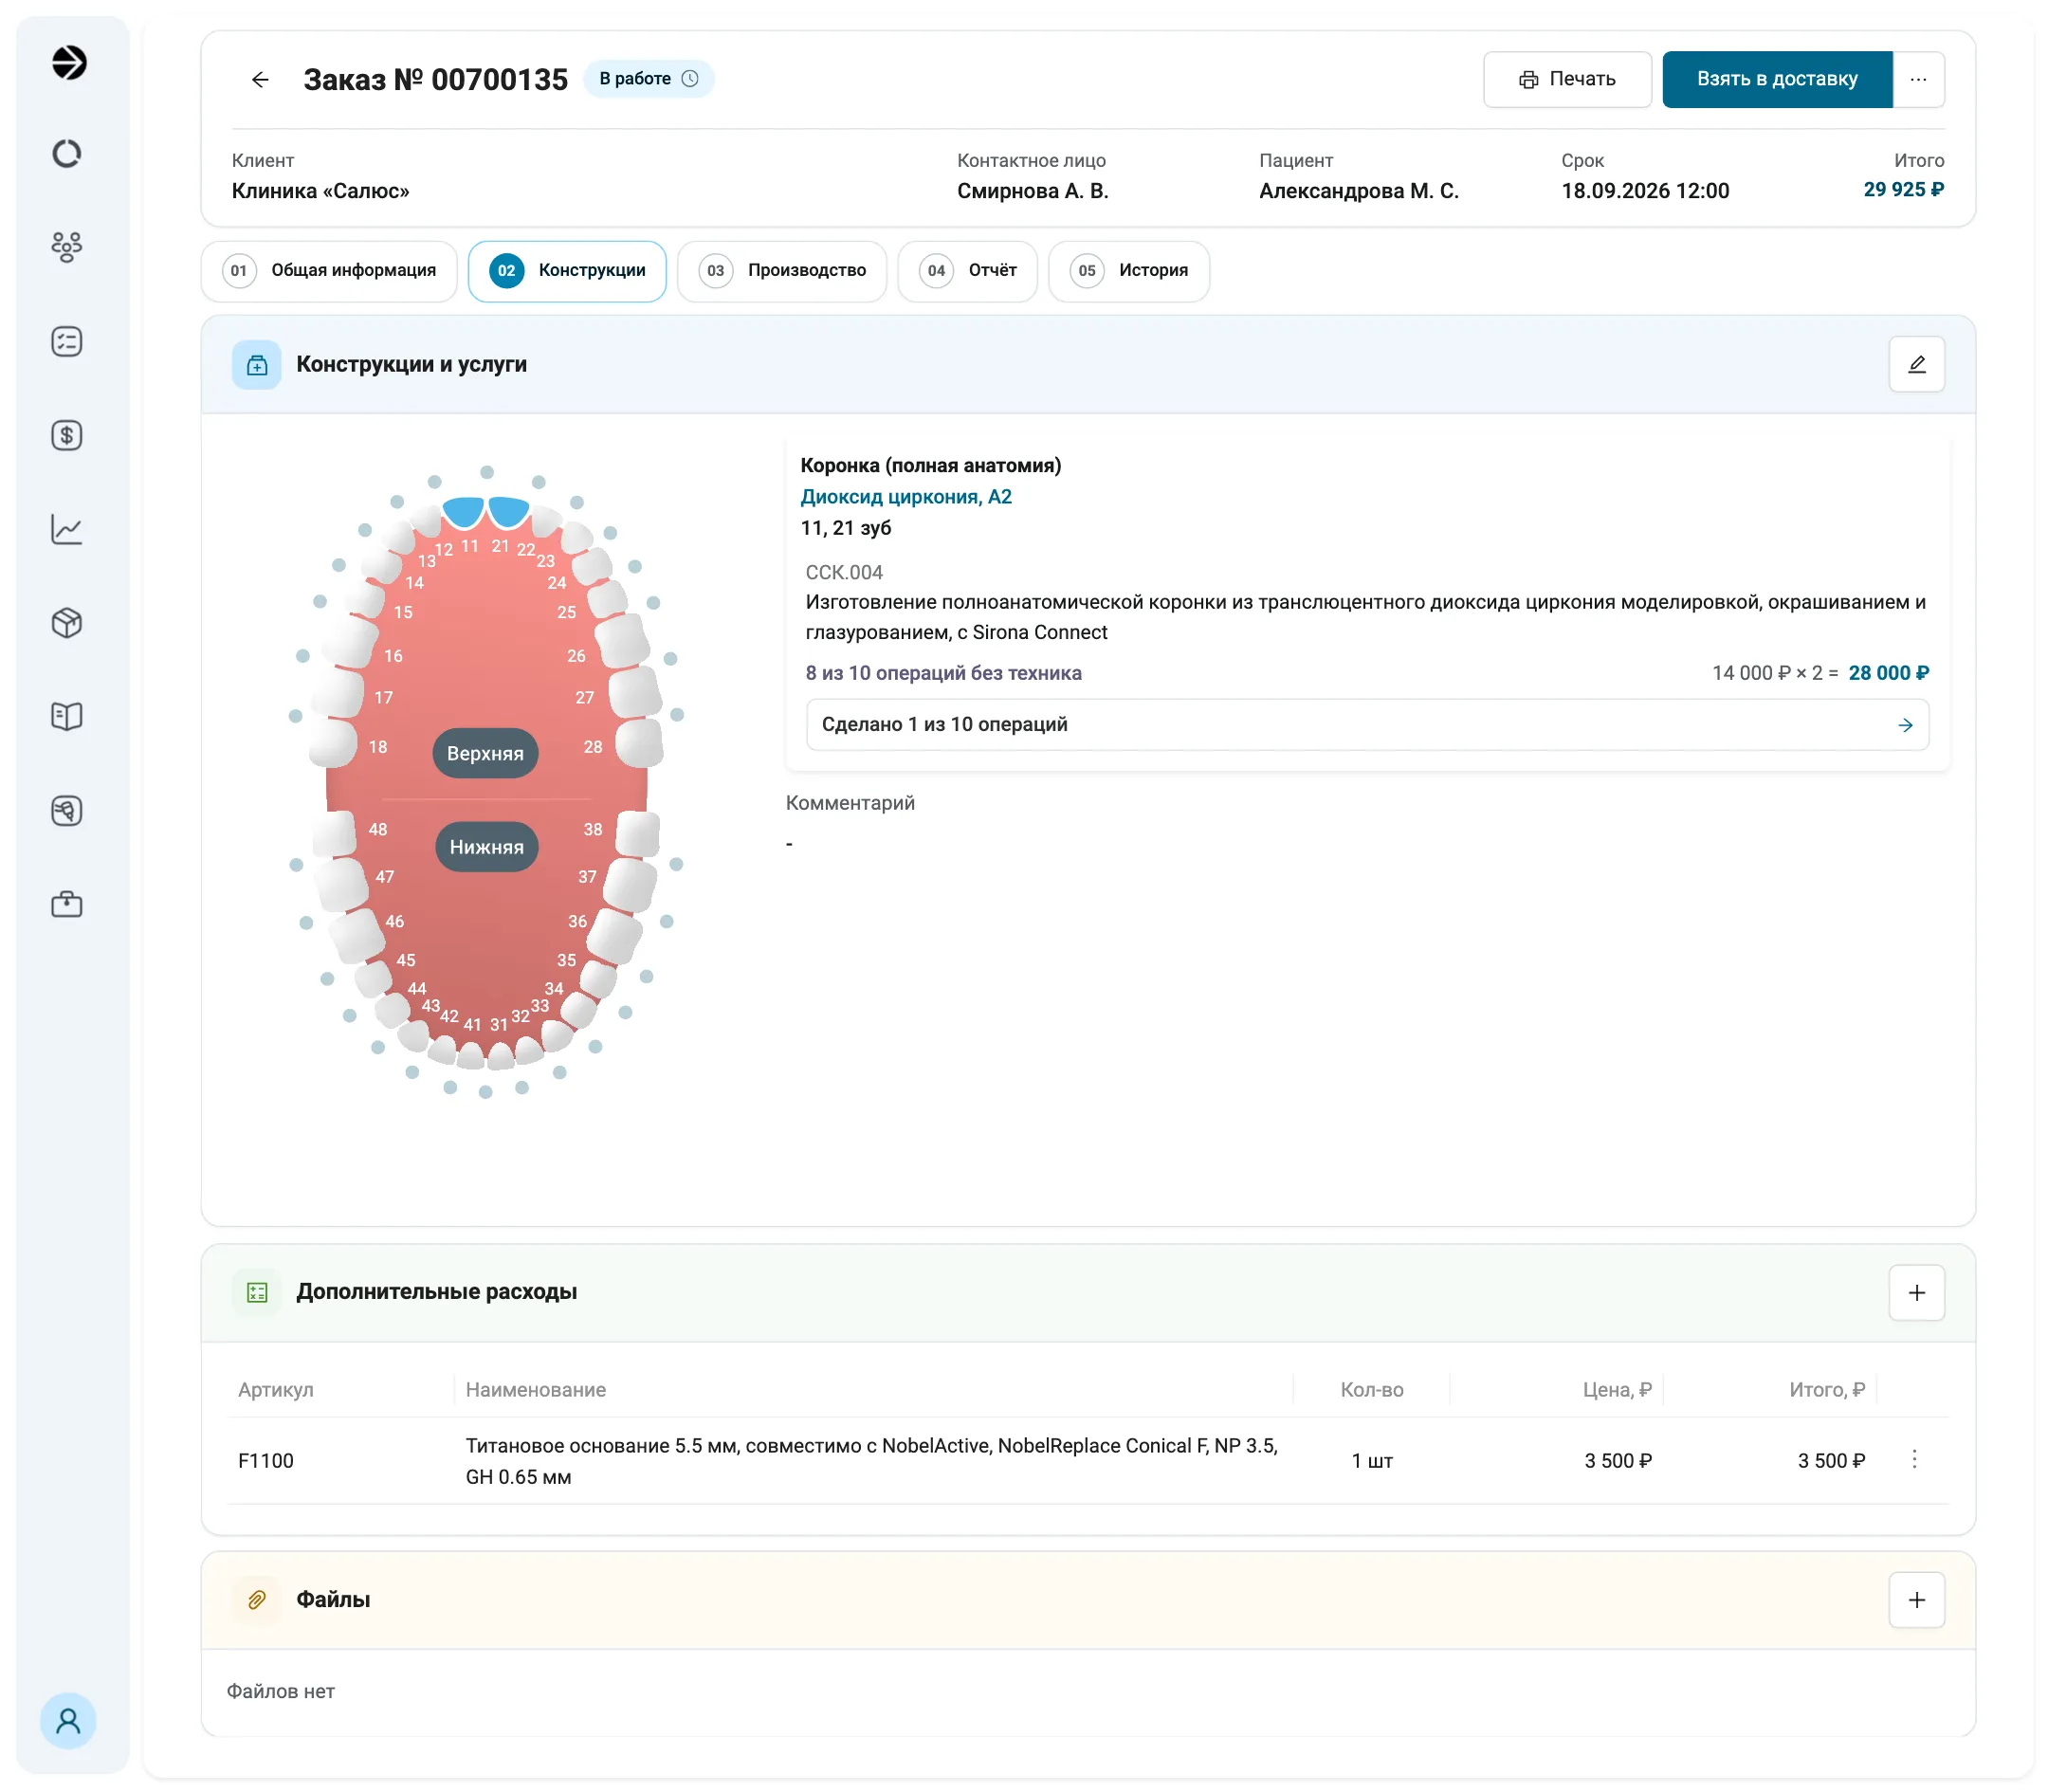
Task: Open the tasks checklist sidebar icon
Action: coord(67,341)
